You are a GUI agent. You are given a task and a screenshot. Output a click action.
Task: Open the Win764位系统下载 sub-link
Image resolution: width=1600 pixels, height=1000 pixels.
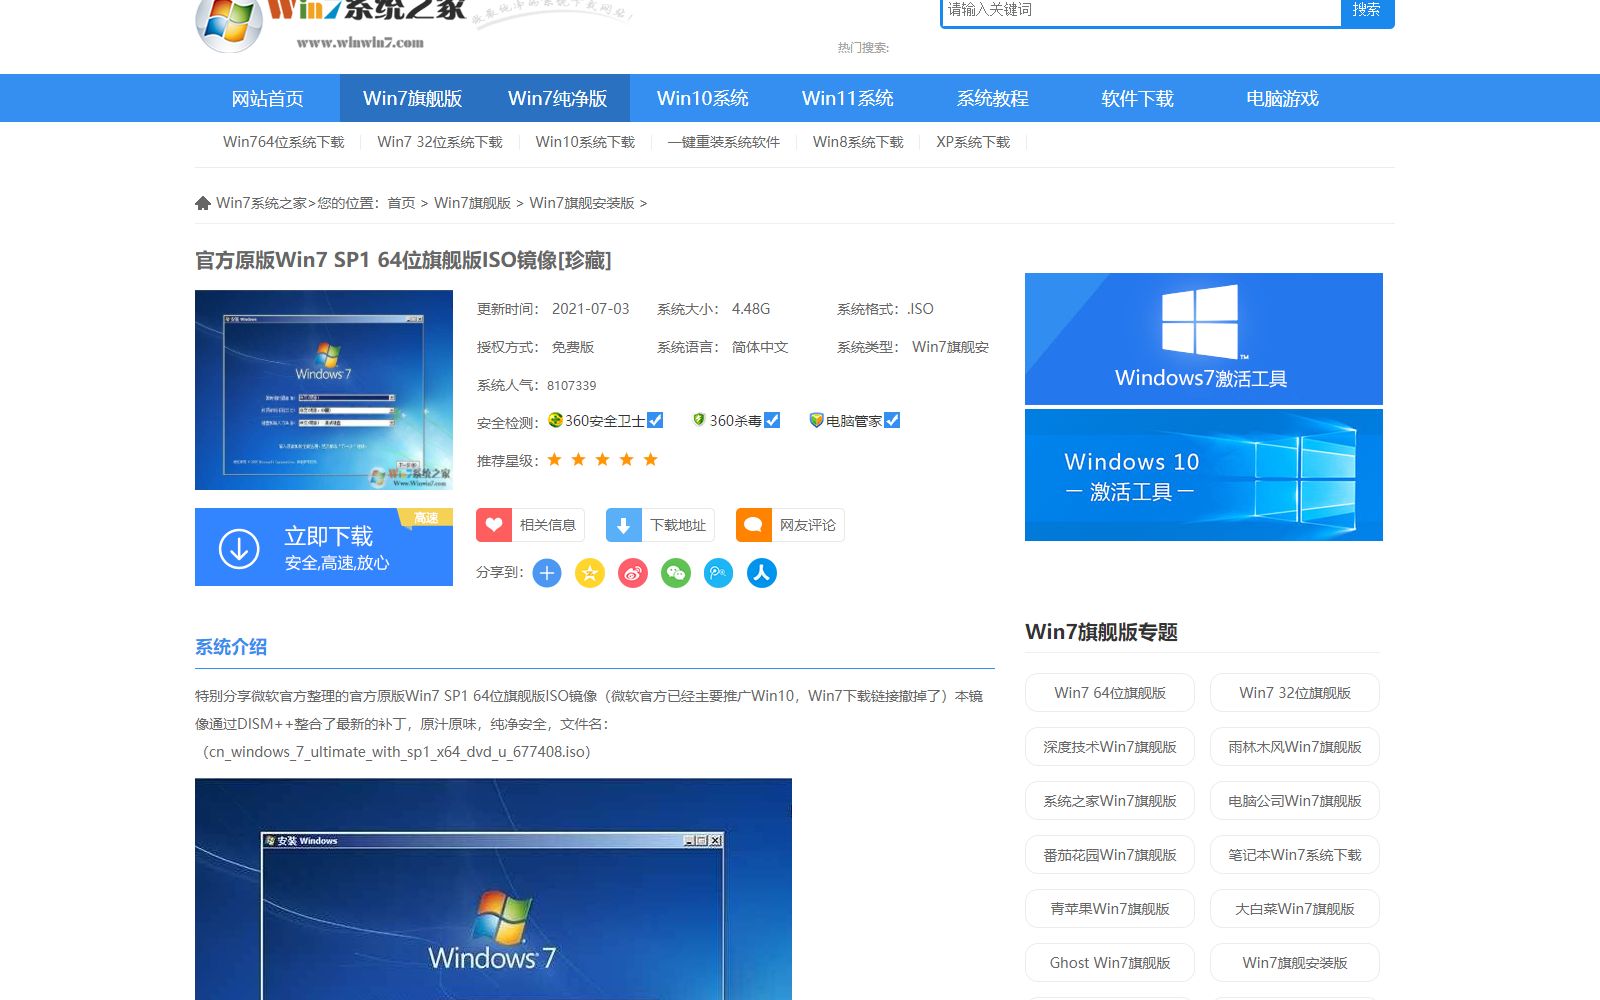point(283,142)
